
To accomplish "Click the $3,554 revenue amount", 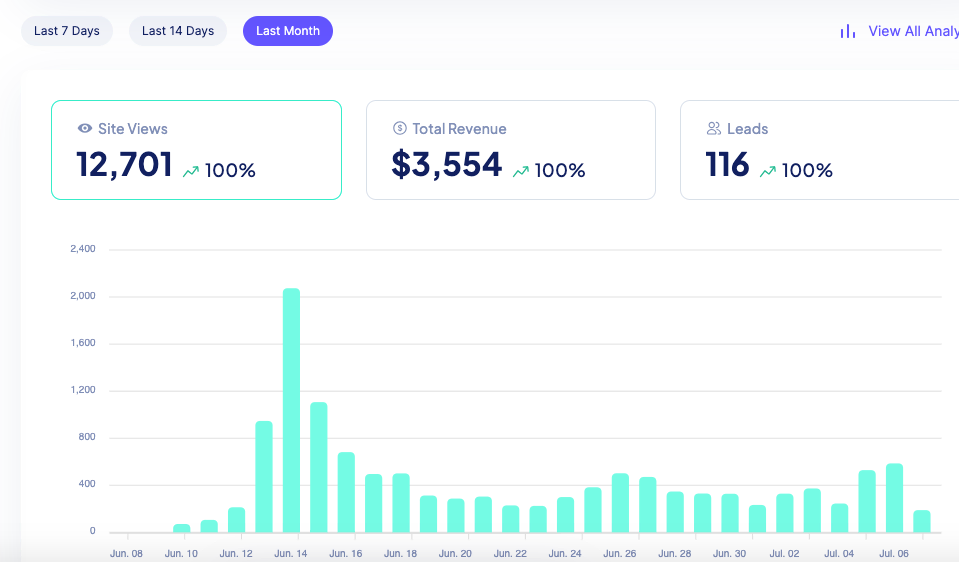I will (x=447, y=166).
